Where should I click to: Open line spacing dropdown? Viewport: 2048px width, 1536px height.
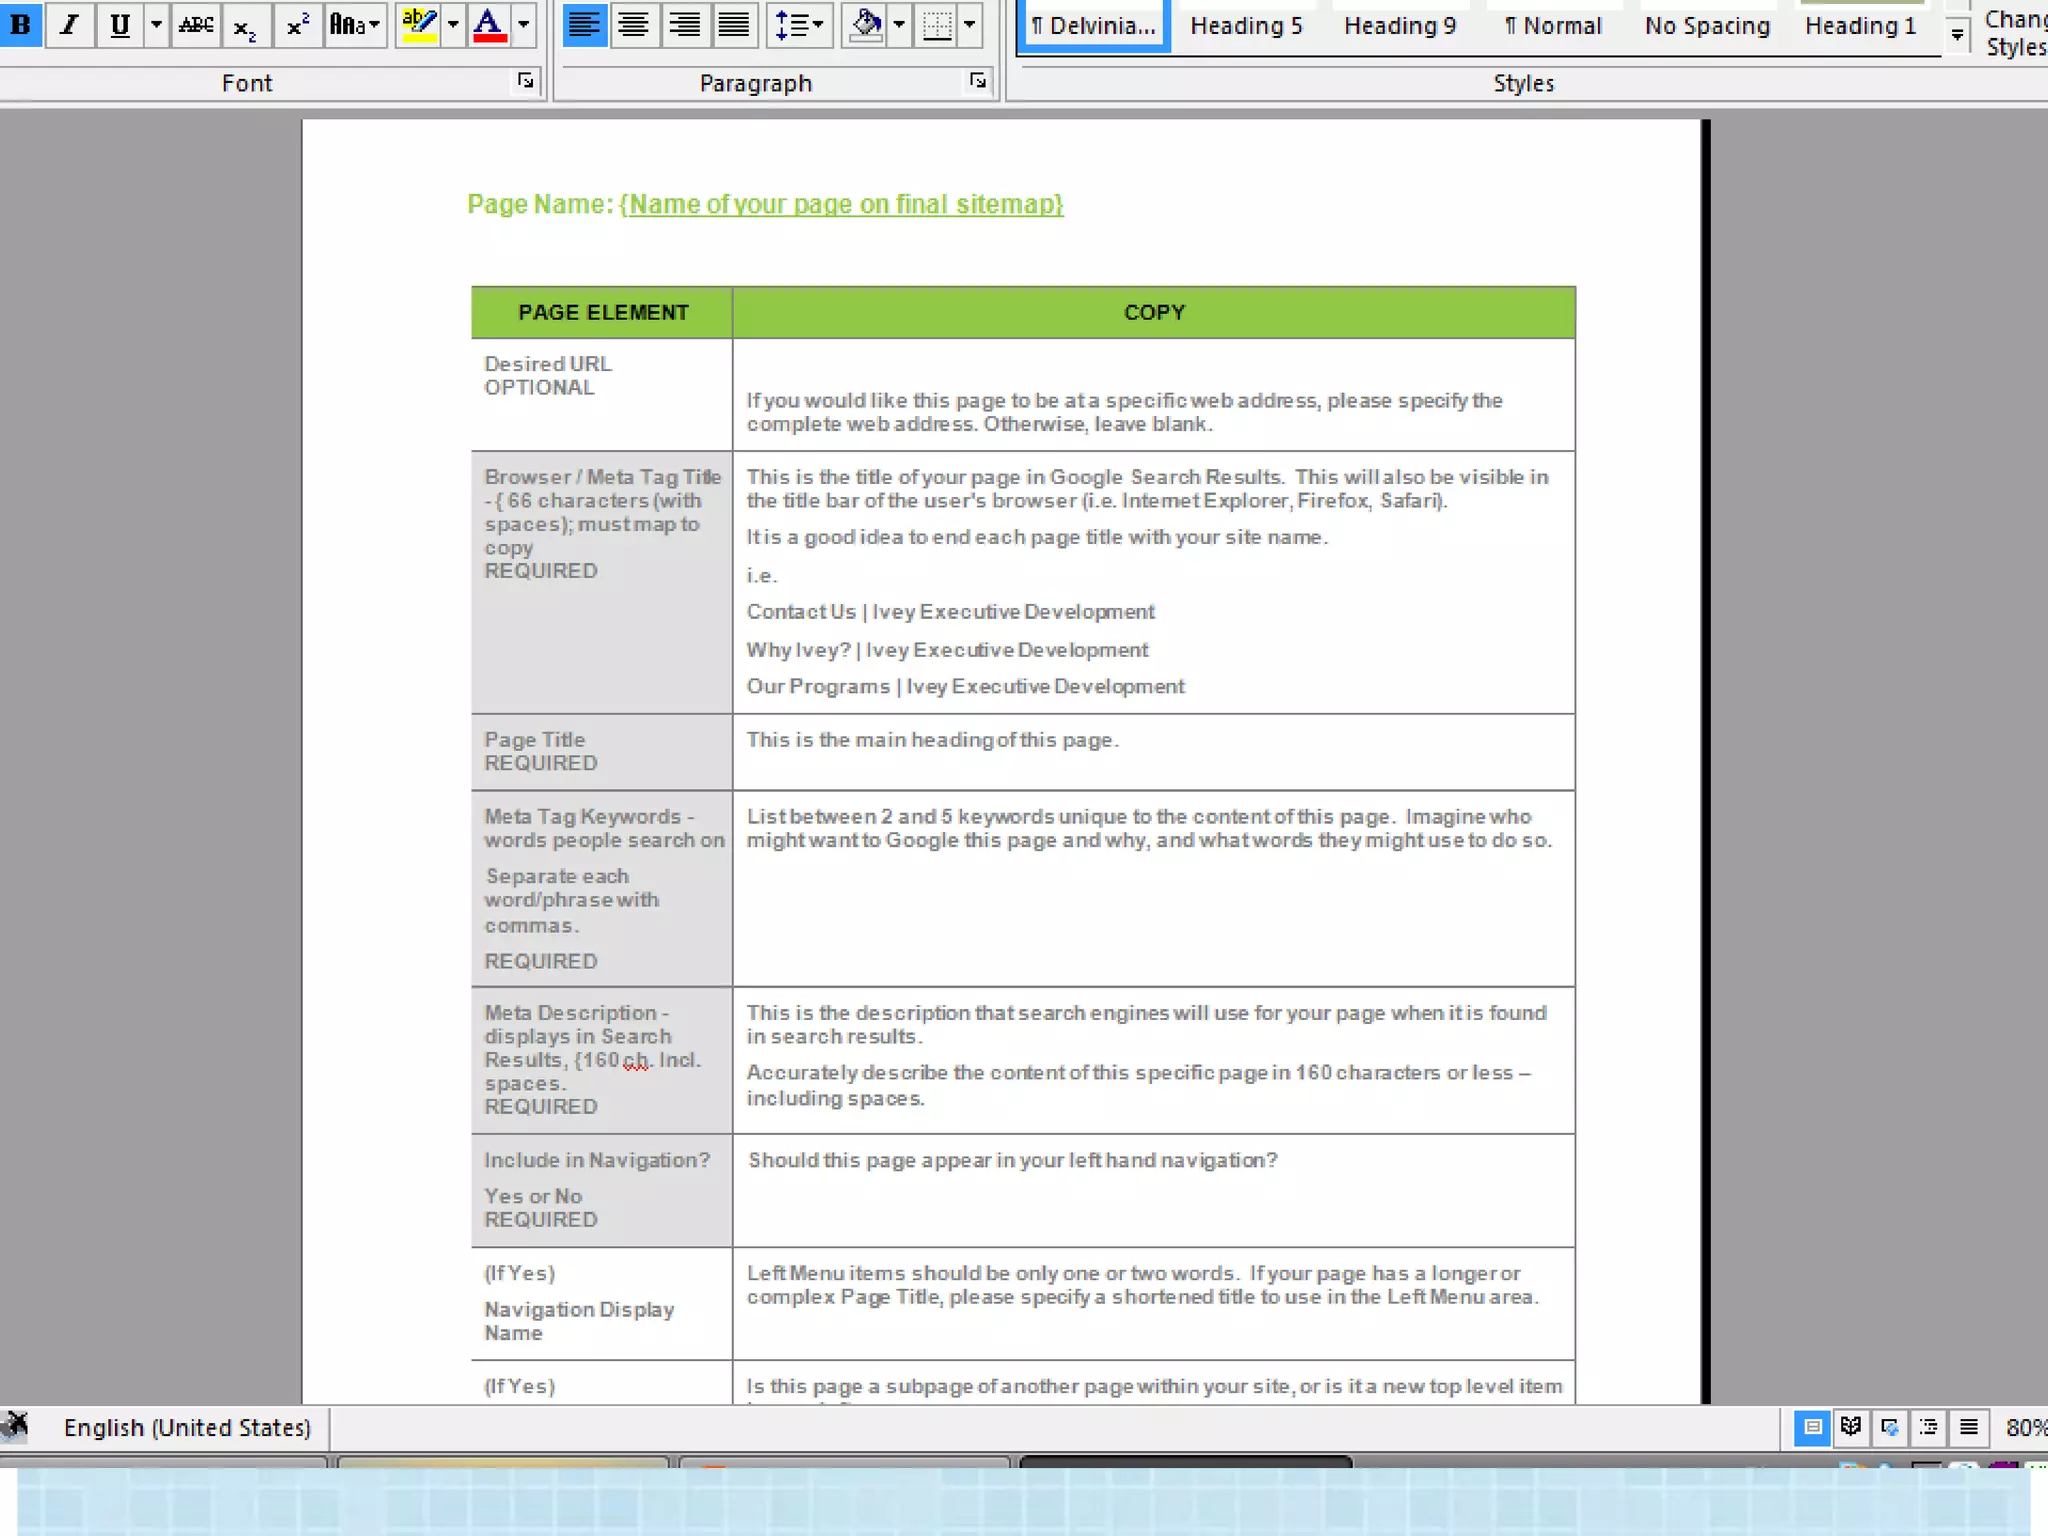pyautogui.click(x=799, y=24)
